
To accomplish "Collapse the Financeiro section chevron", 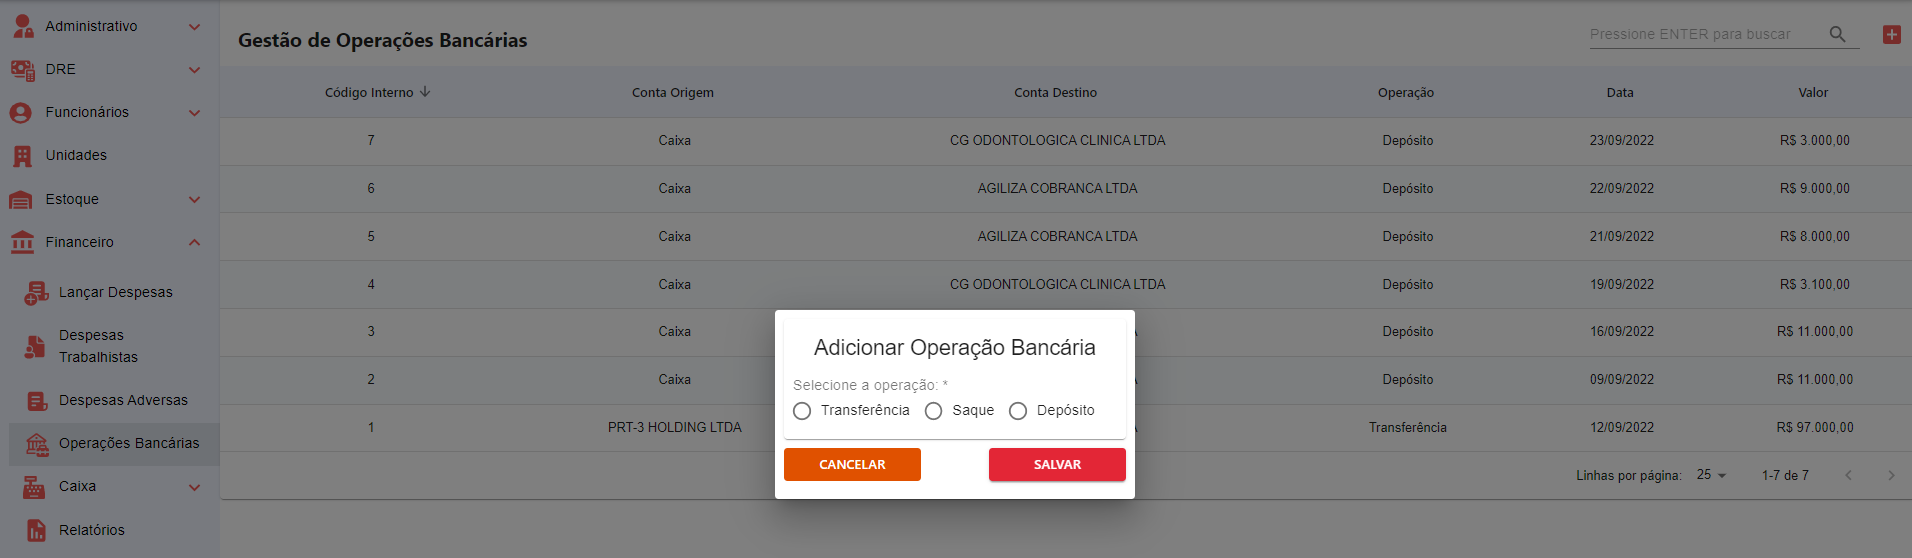I will pyautogui.click(x=195, y=242).
